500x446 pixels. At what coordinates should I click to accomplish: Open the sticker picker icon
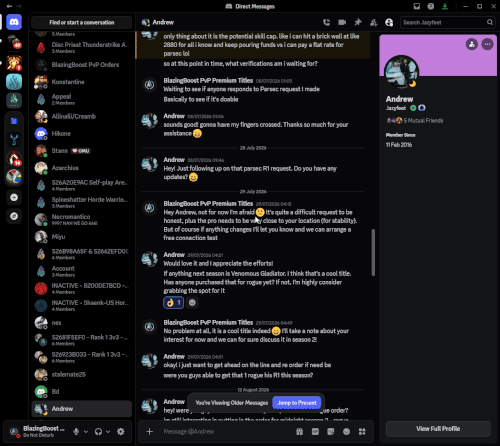click(331, 431)
